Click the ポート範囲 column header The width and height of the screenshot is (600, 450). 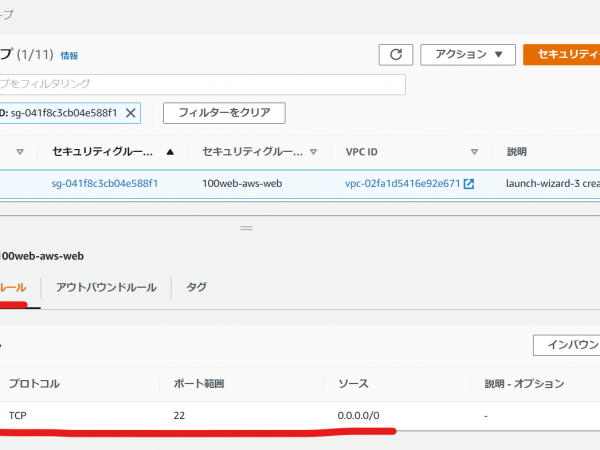click(199, 383)
